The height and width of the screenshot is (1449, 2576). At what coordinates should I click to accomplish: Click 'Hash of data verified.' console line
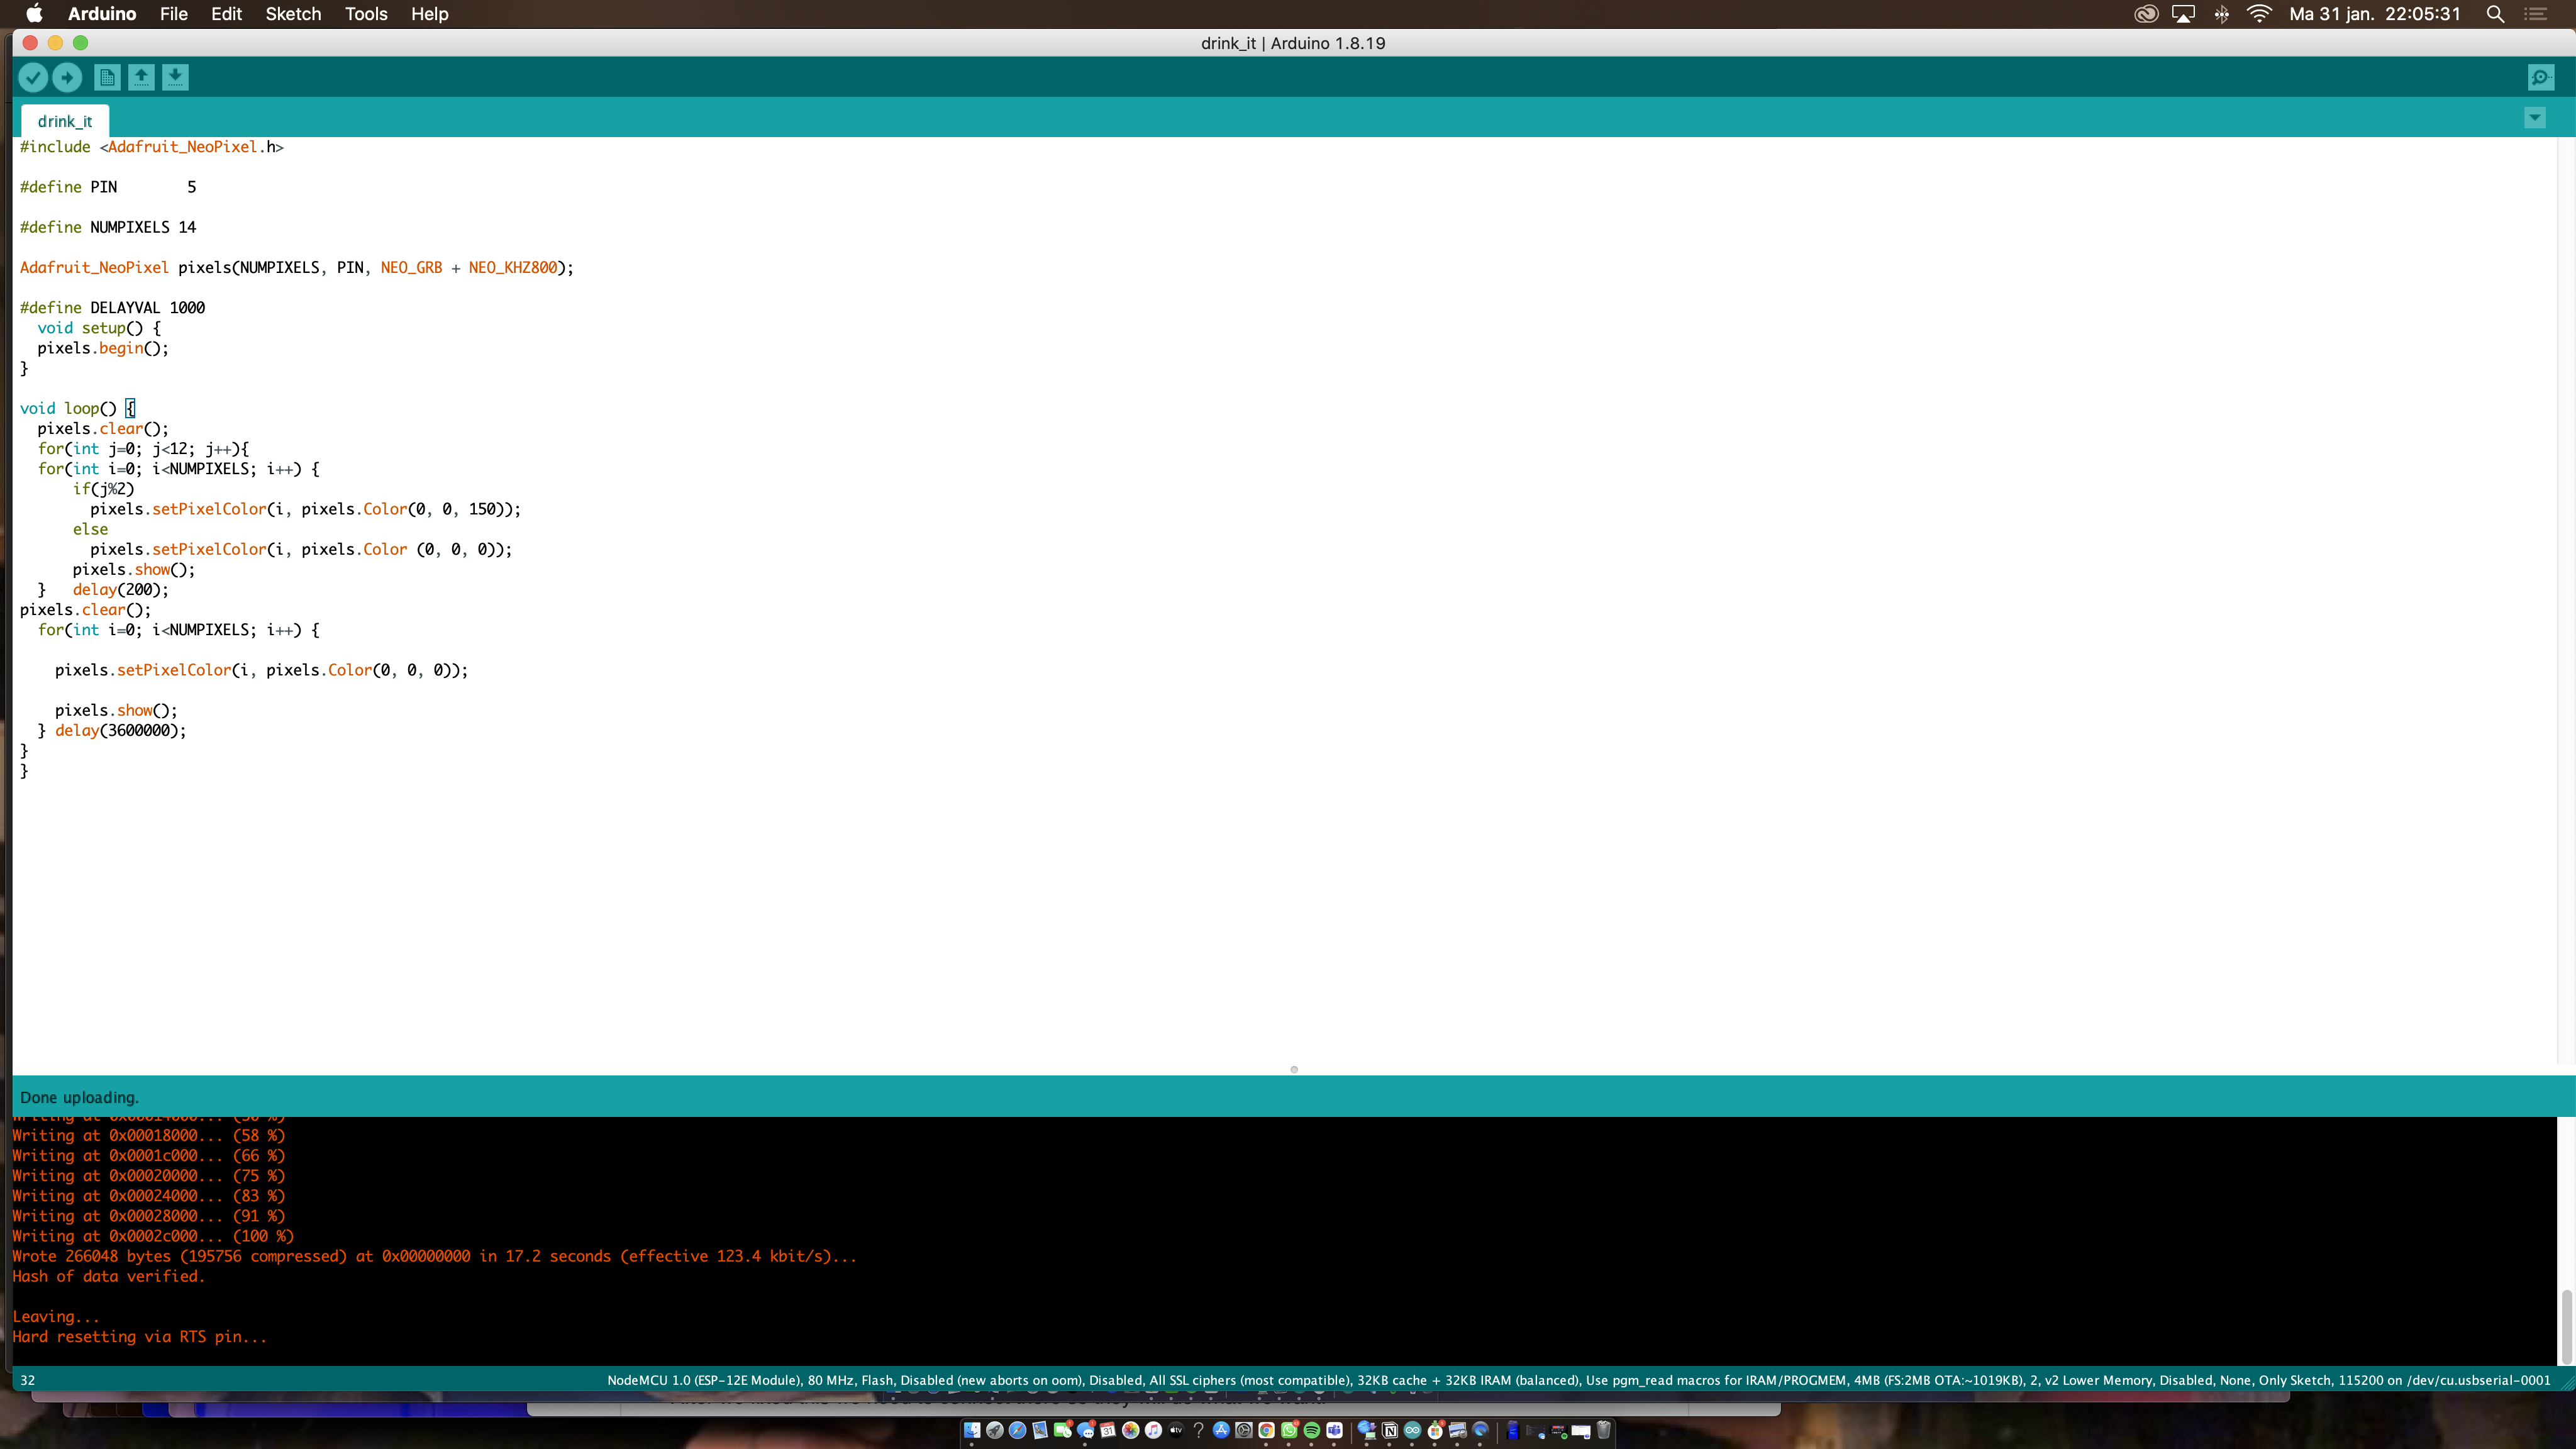(x=108, y=1277)
